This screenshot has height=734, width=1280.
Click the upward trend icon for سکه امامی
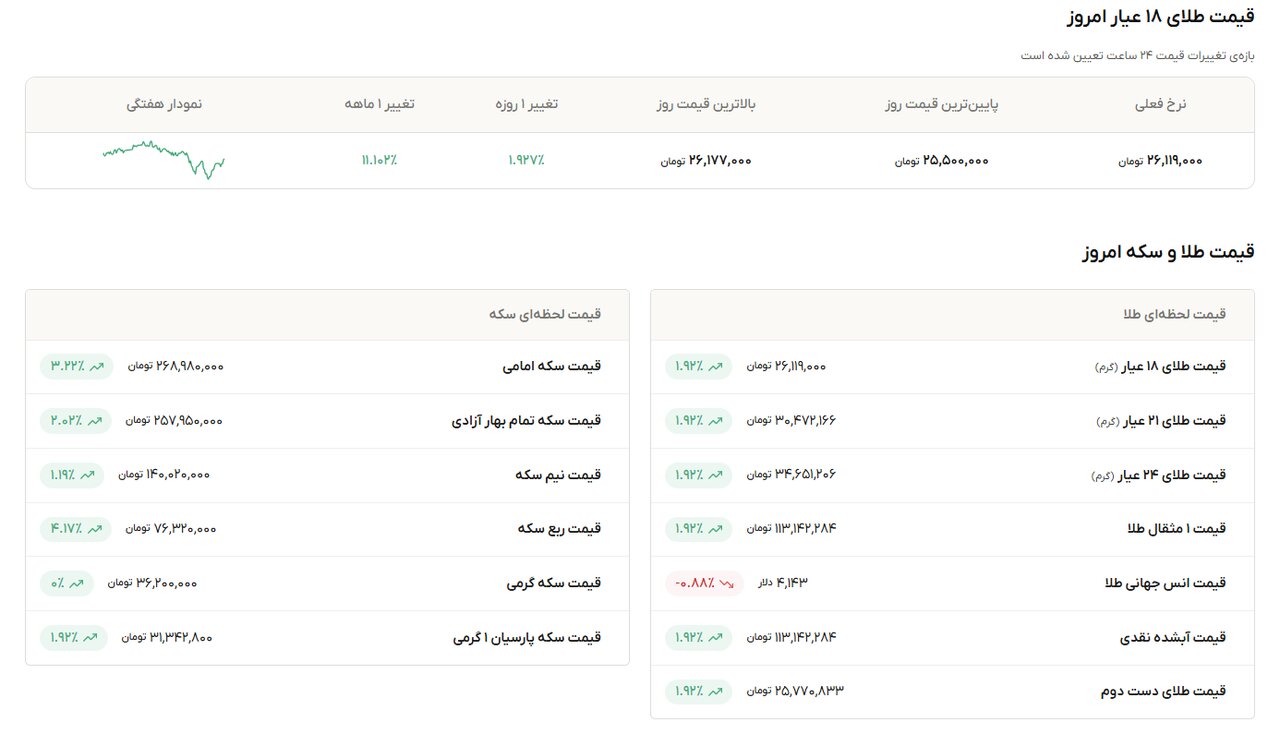(97, 367)
